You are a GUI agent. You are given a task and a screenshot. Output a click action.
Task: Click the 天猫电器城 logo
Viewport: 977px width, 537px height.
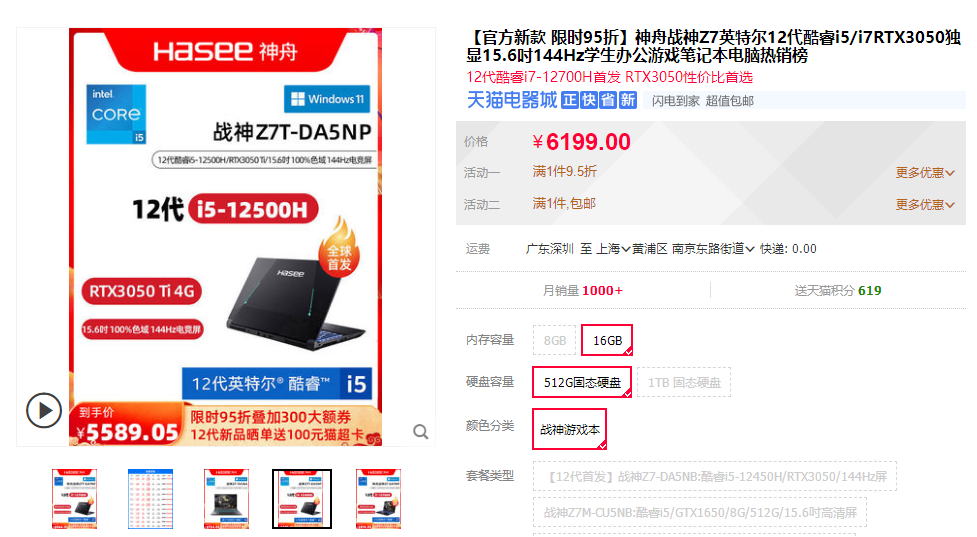512,100
